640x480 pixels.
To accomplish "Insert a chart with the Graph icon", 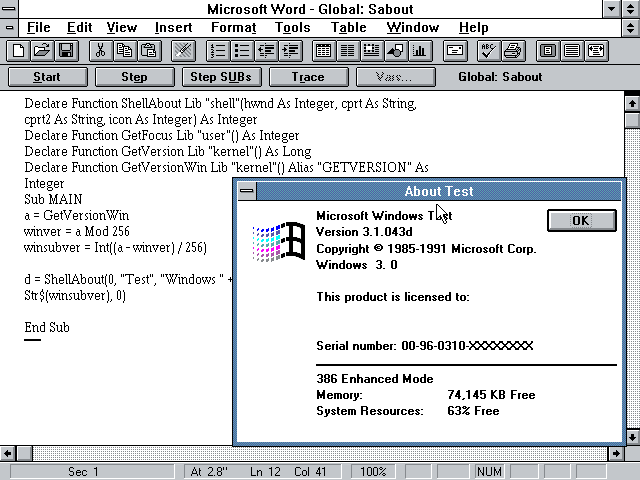I will tap(420, 51).
